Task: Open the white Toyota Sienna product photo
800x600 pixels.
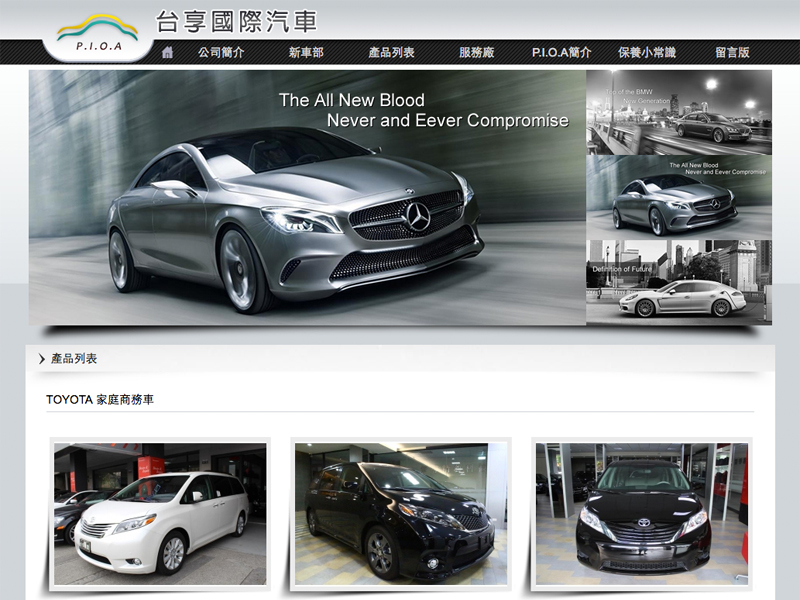Action: 160,514
